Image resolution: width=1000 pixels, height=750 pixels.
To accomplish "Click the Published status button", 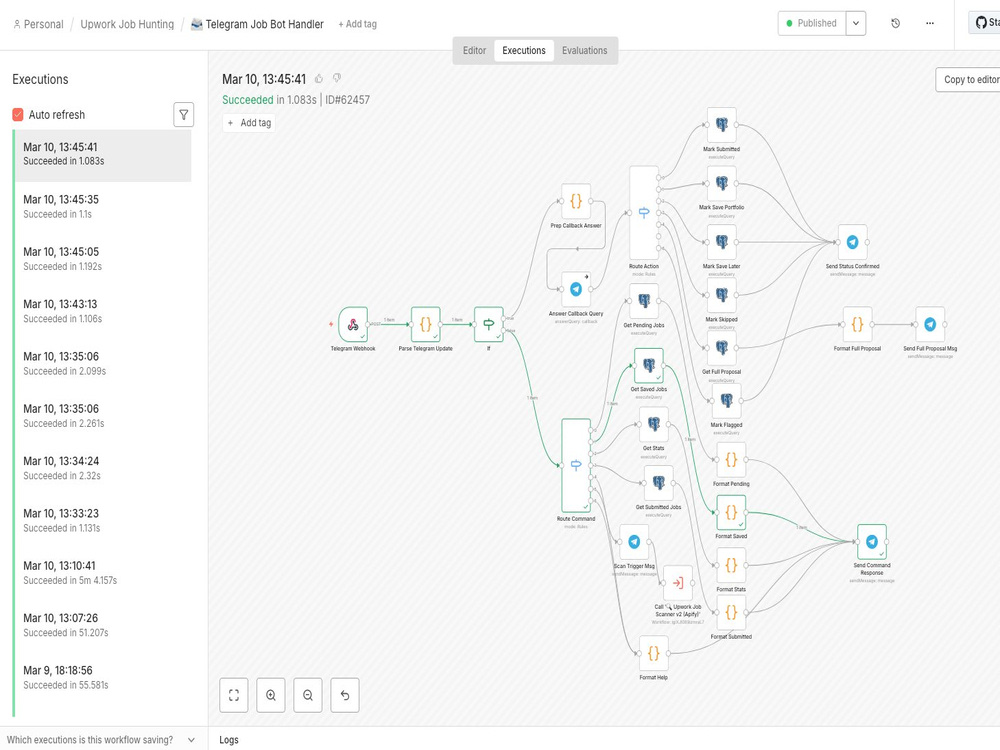I will tap(812, 24).
